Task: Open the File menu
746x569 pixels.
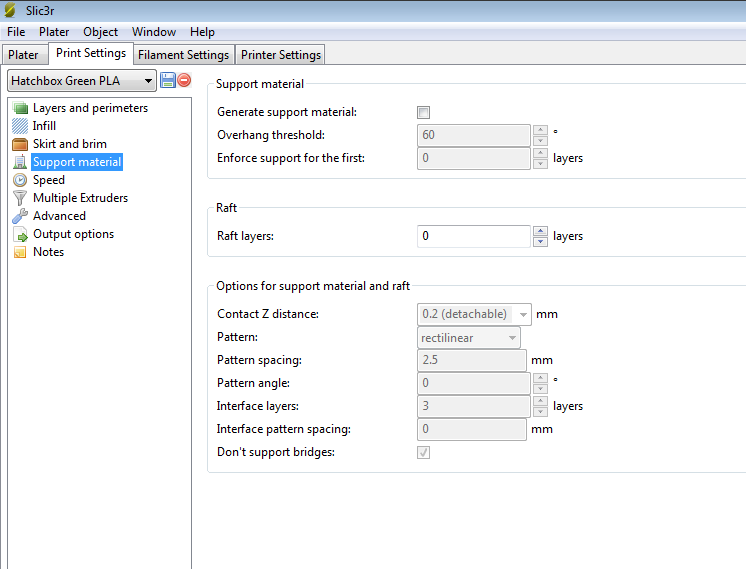Action: [x=16, y=32]
